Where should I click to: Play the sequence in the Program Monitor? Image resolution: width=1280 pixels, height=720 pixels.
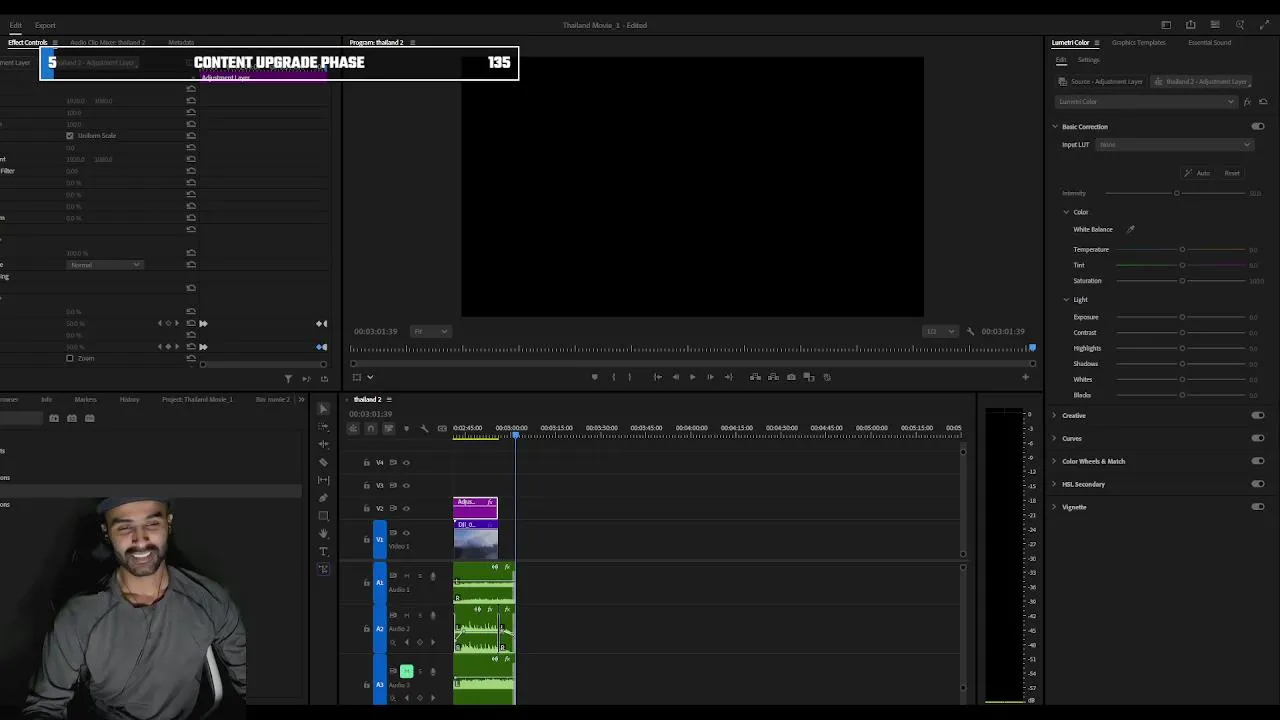(692, 377)
